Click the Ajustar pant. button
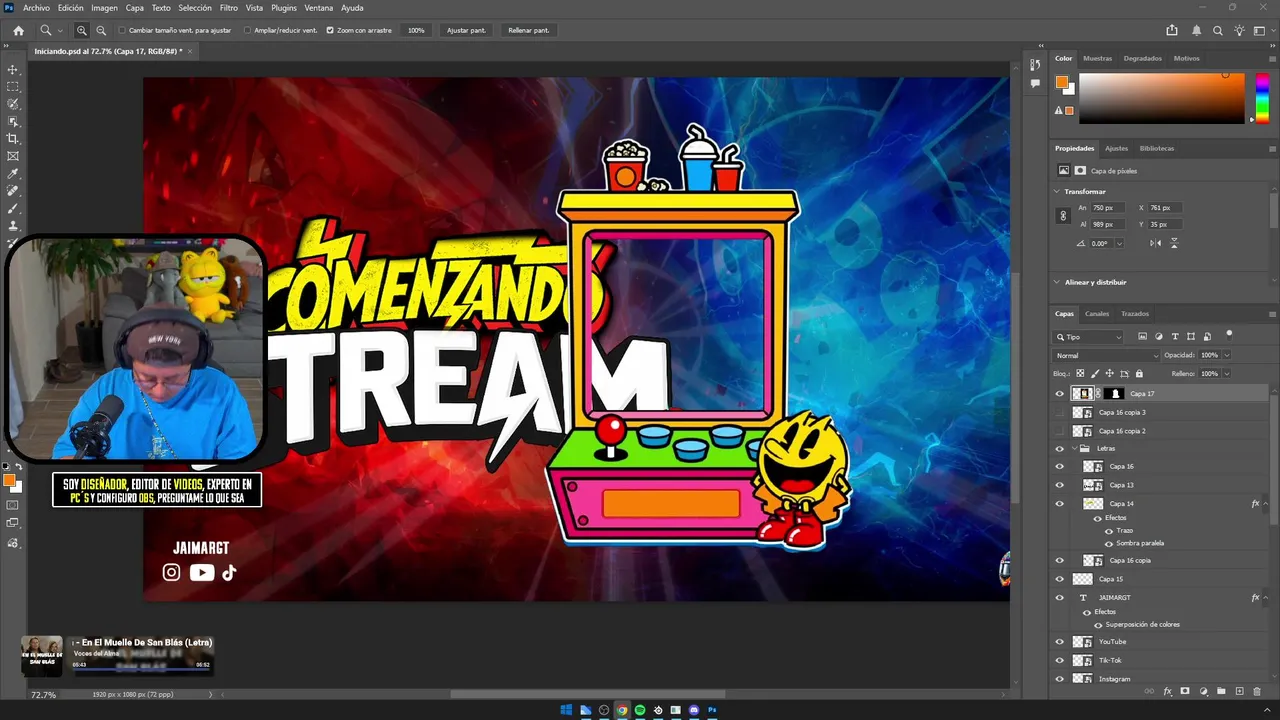The height and width of the screenshot is (720, 1280). point(466,30)
